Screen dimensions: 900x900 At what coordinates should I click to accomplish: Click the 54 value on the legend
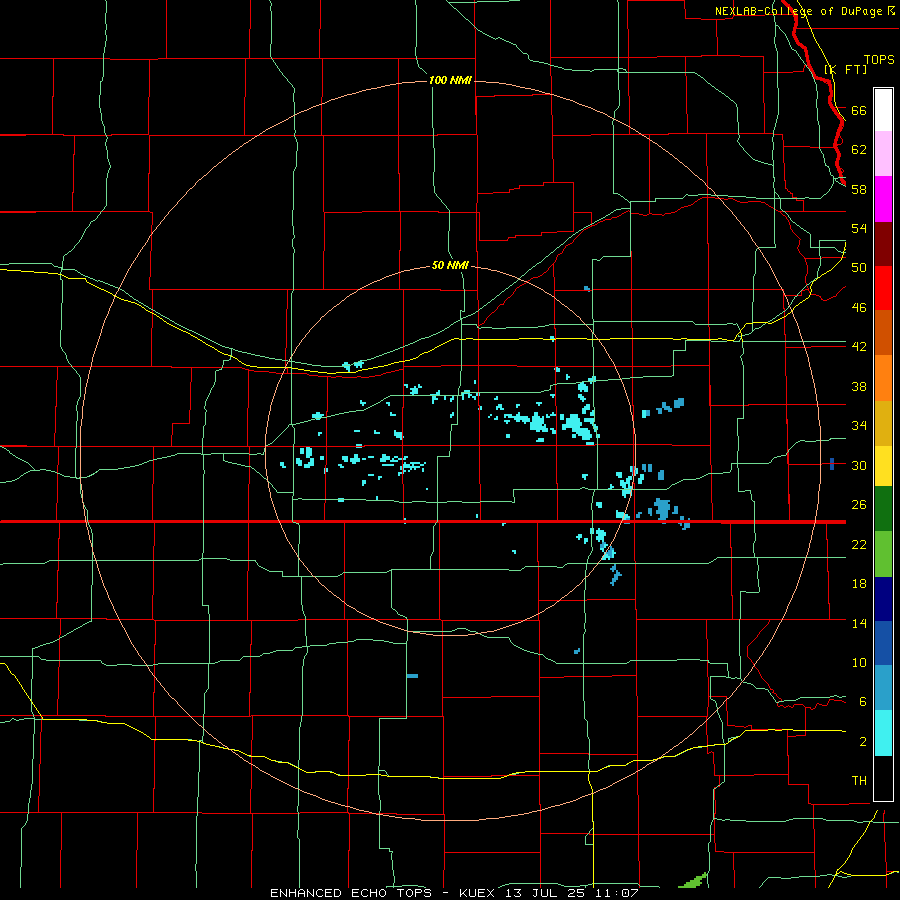click(x=859, y=228)
